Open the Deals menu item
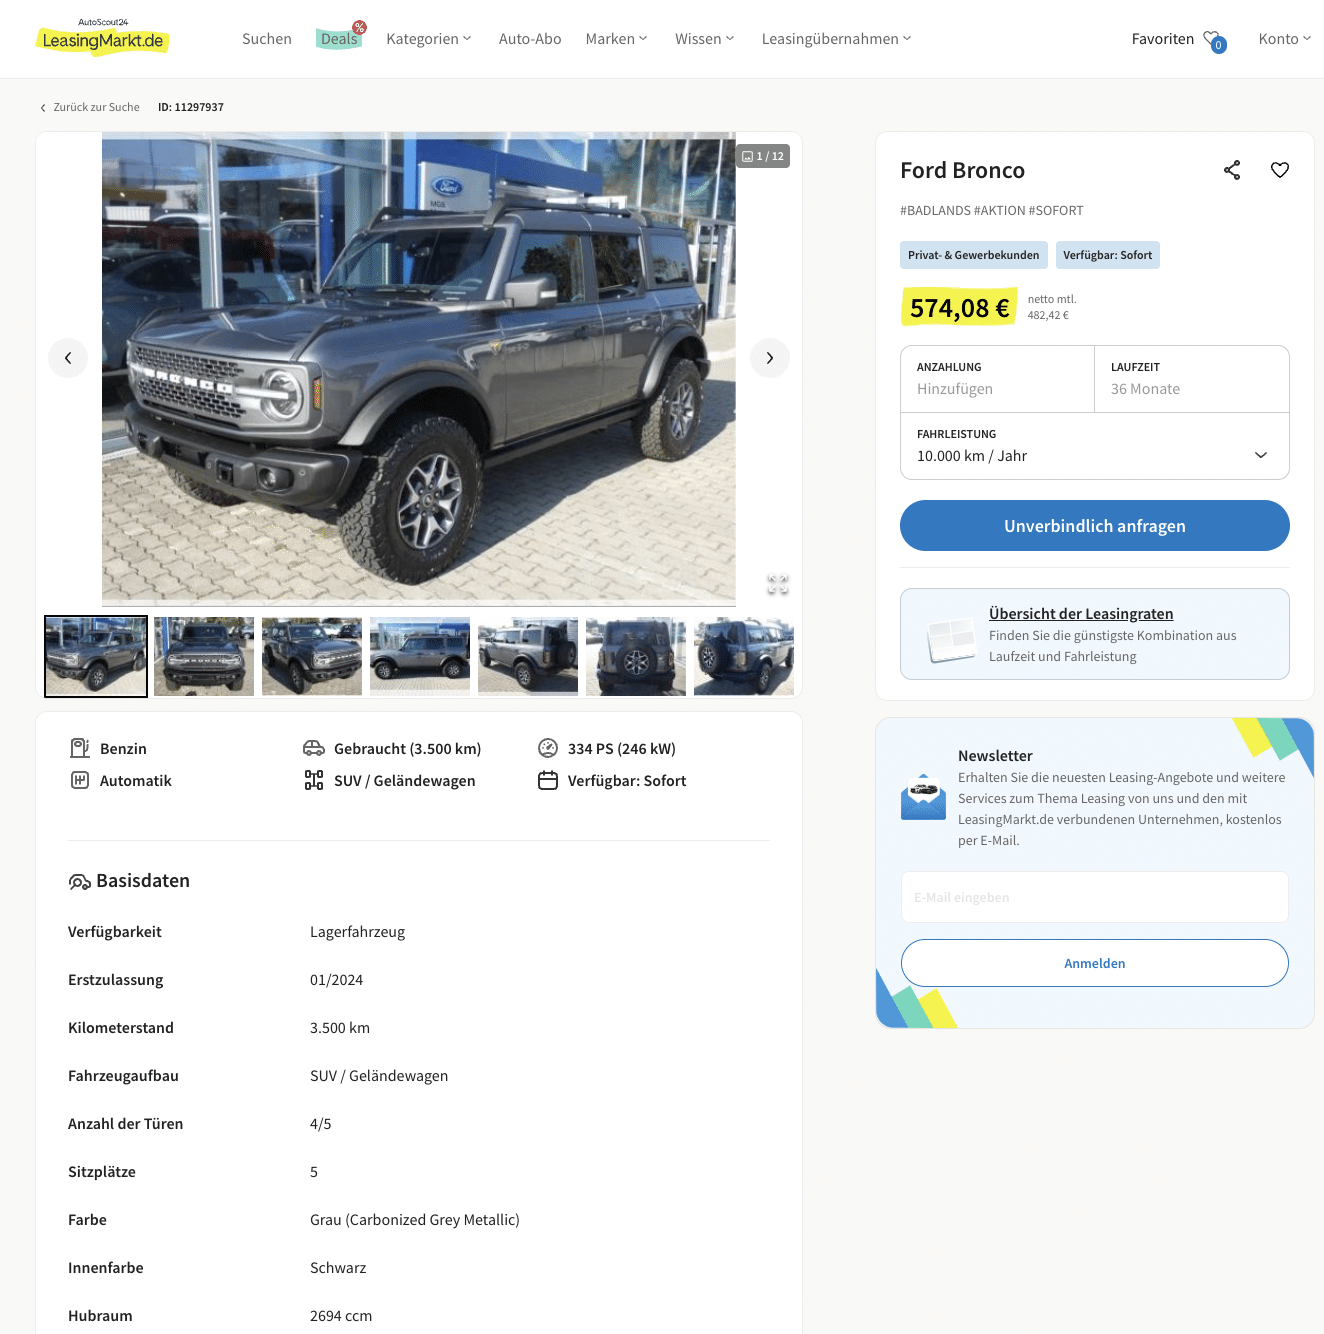The width and height of the screenshot is (1324, 1334). pos(340,39)
